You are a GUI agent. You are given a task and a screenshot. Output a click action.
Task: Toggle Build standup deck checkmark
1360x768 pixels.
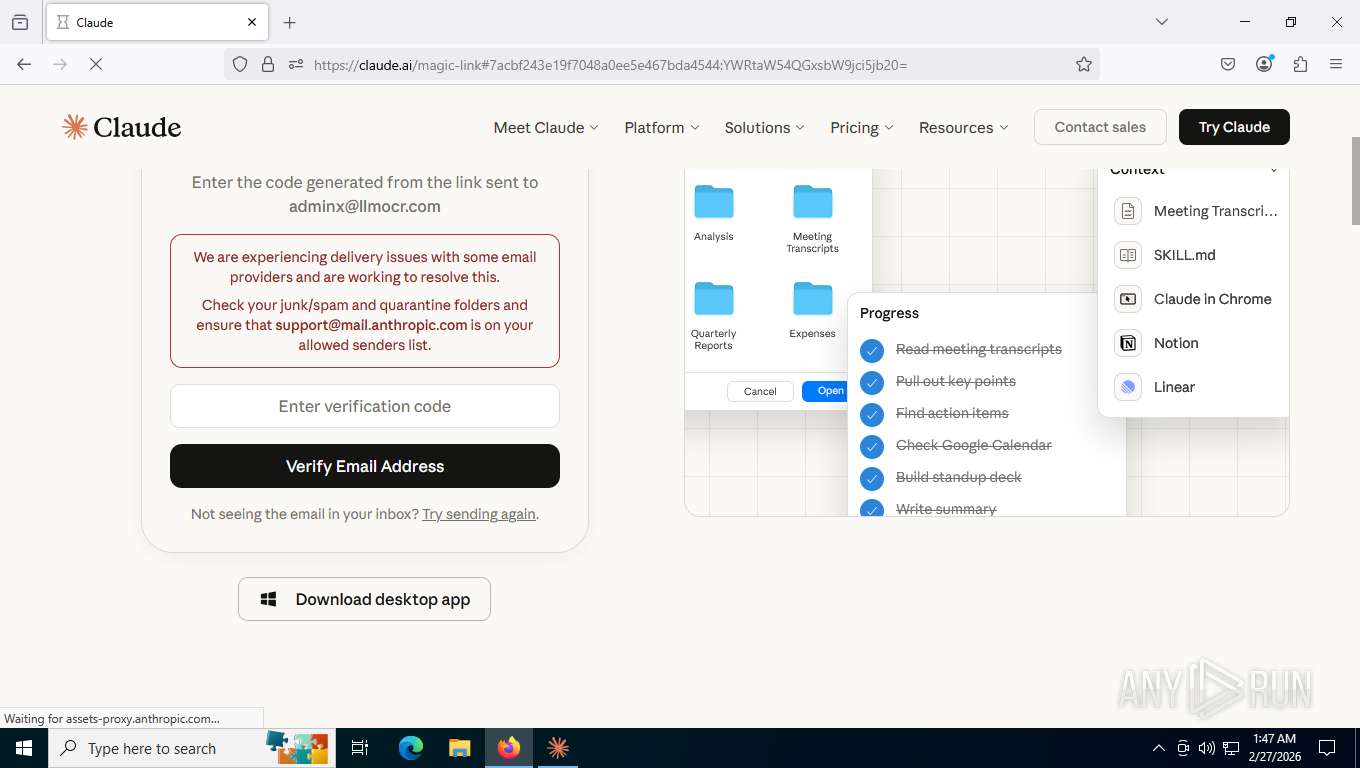872,478
